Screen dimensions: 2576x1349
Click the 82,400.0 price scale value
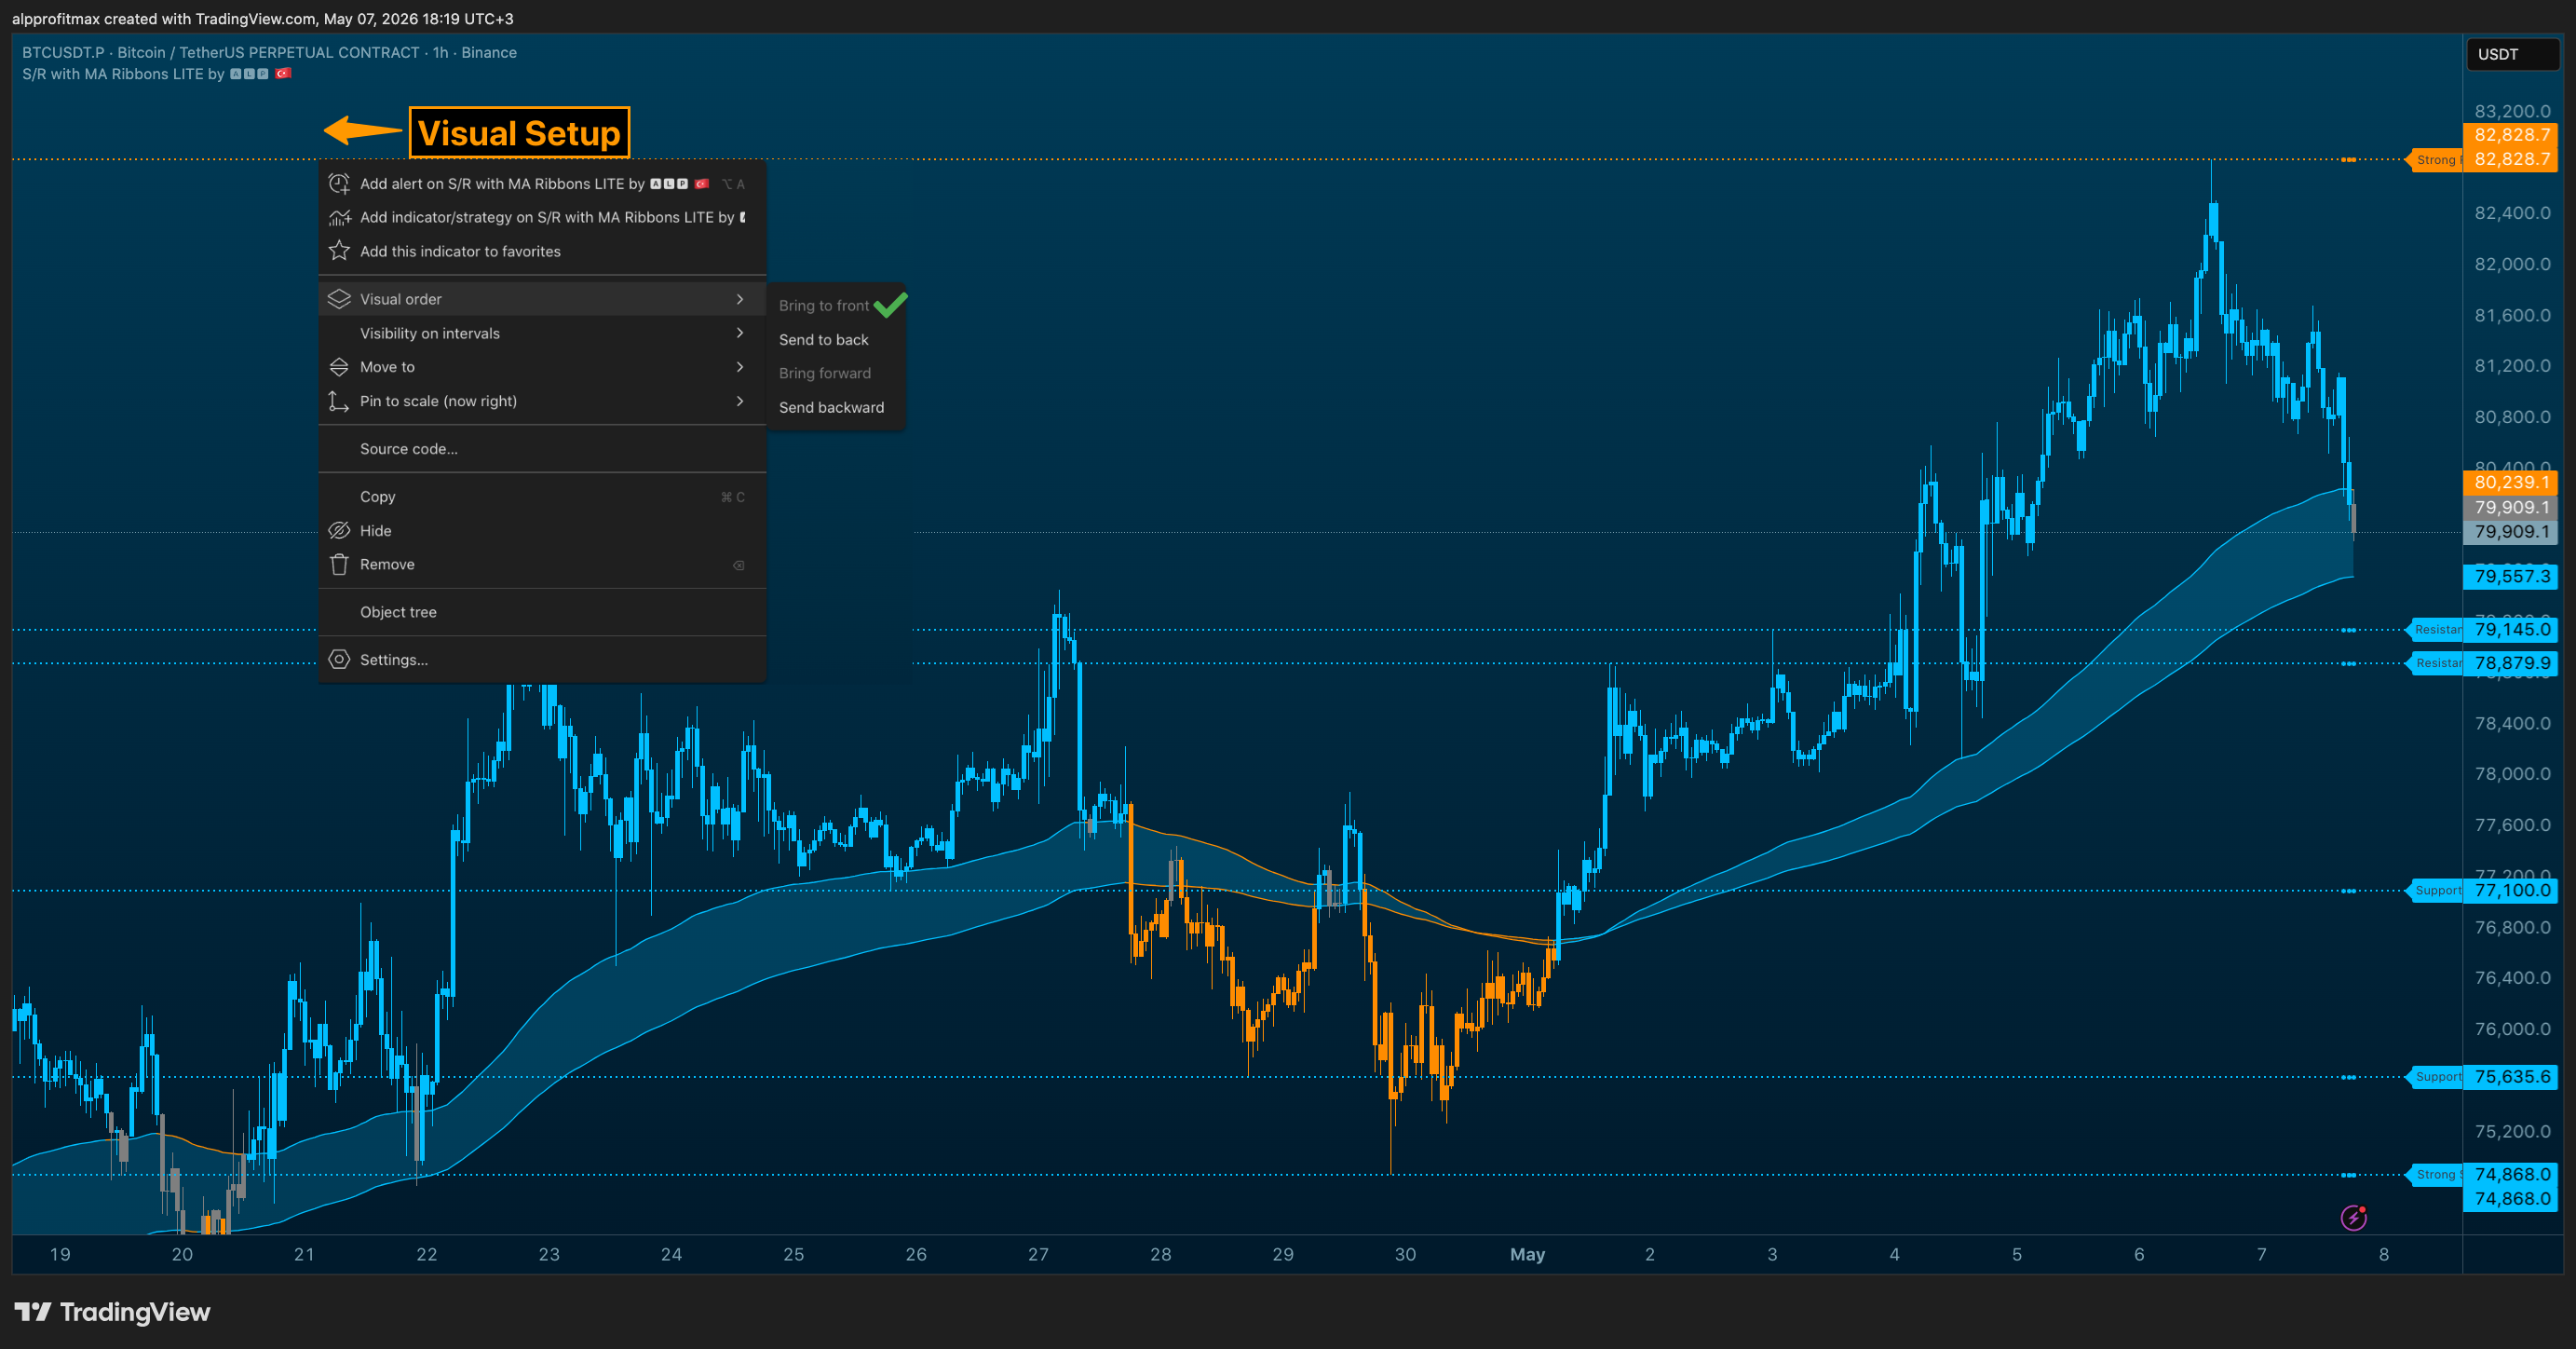pyautogui.click(x=2512, y=213)
